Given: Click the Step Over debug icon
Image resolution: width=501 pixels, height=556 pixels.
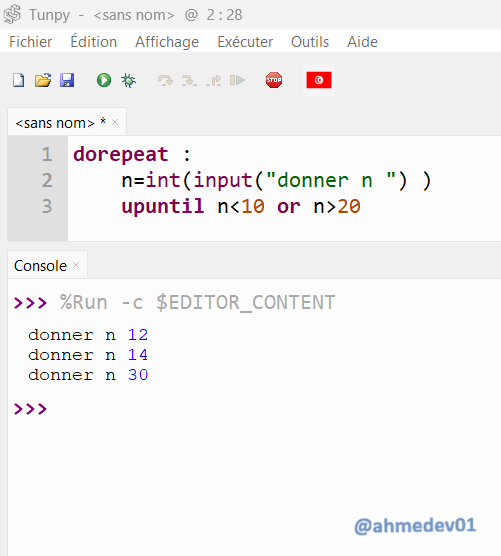Looking at the screenshot, I should (165, 80).
